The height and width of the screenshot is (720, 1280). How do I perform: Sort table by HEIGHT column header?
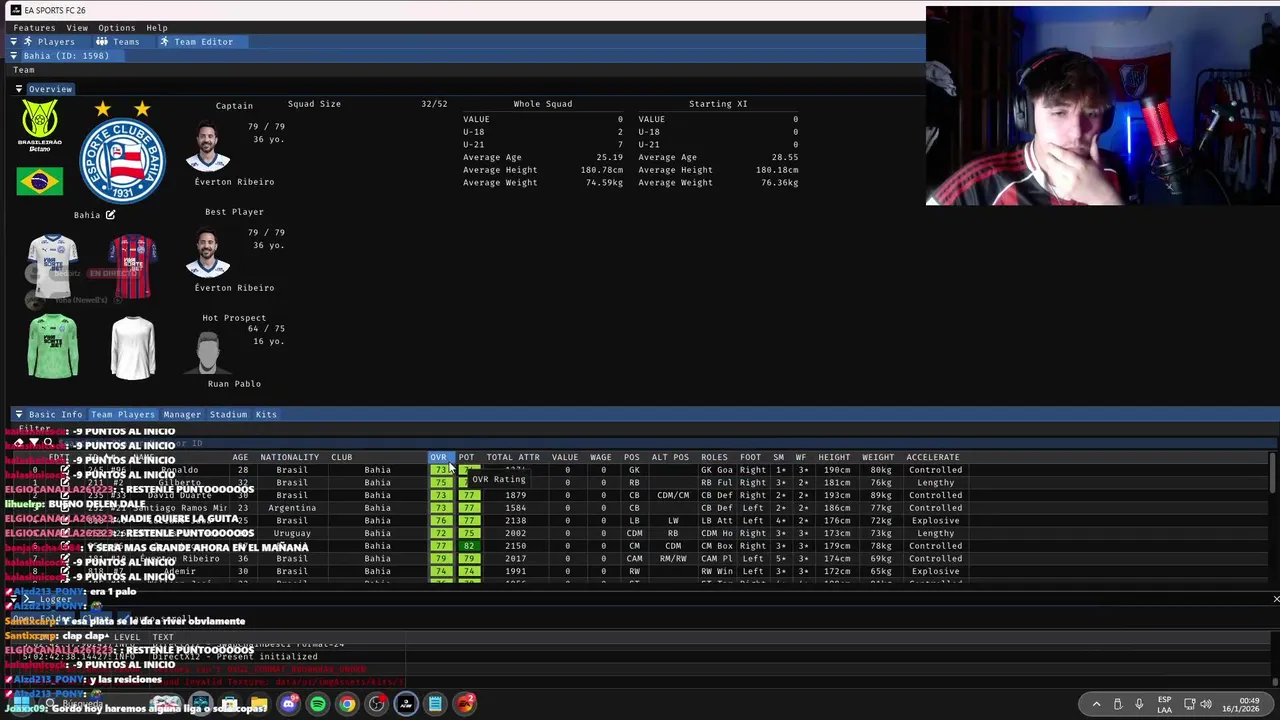click(834, 457)
